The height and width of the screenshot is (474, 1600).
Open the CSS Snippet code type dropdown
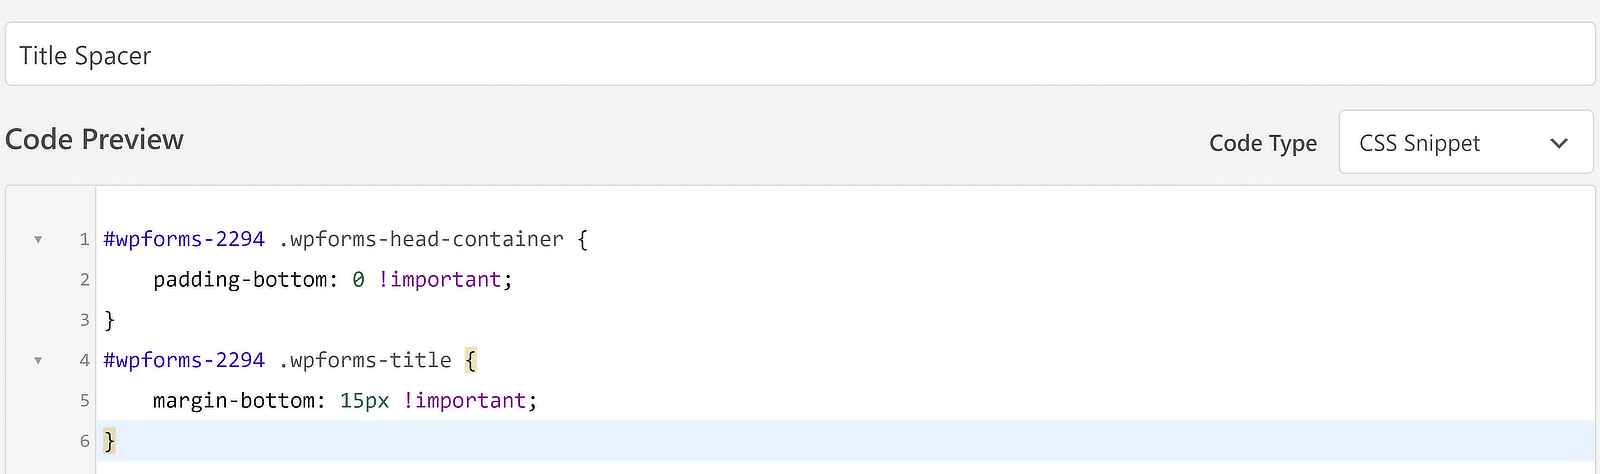(x=1465, y=143)
